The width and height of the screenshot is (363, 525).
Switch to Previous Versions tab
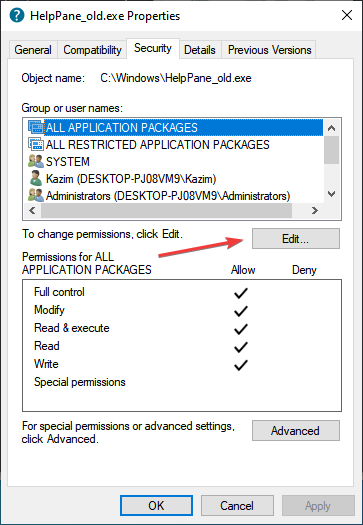click(x=270, y=50)
